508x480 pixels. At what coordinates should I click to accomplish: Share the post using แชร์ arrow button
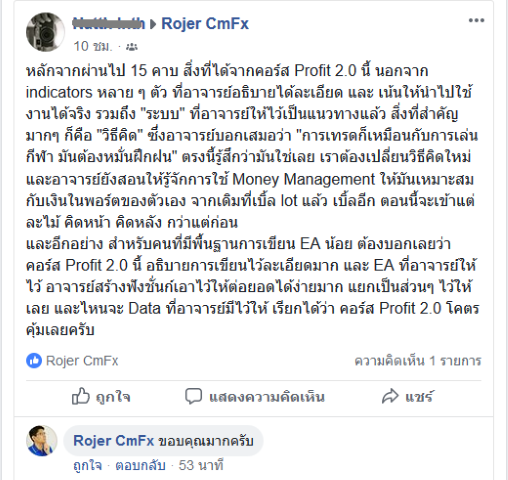click(x=407, y=397)
